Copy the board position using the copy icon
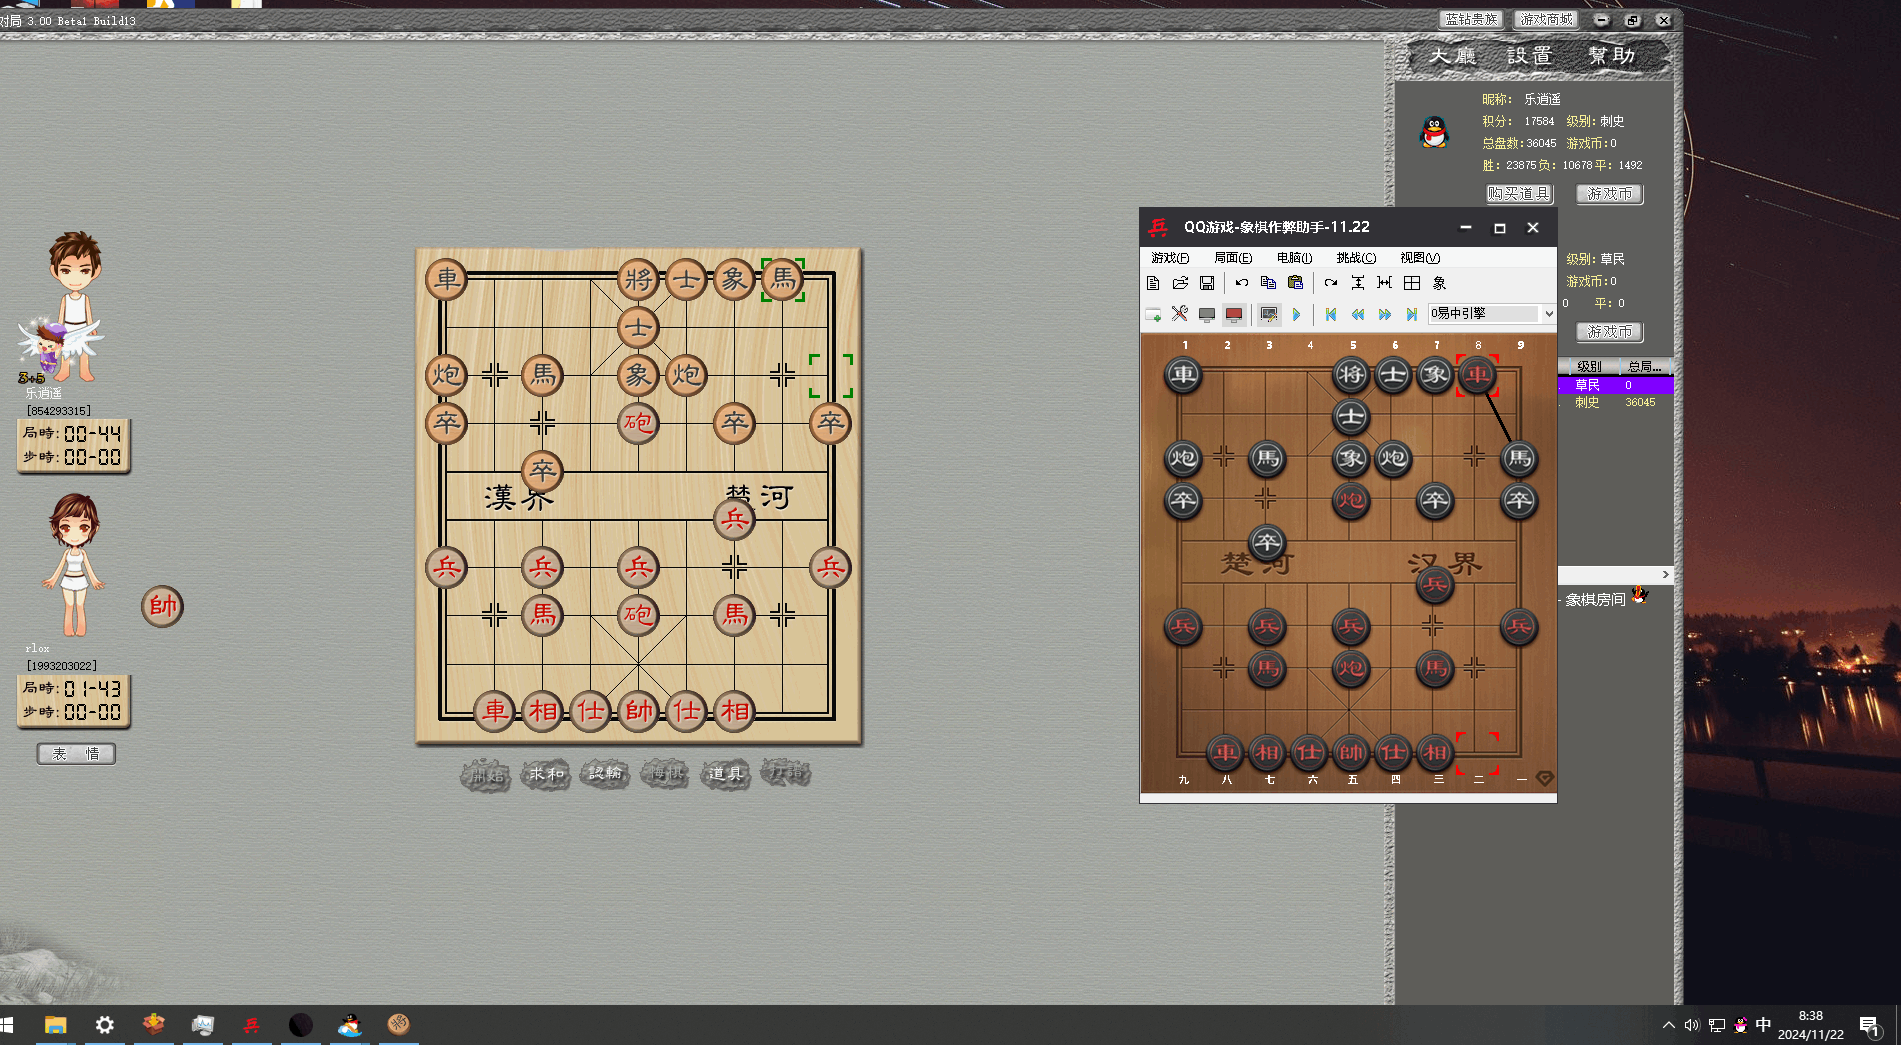1901x1045 pixels. click(x=1268, y=283)
